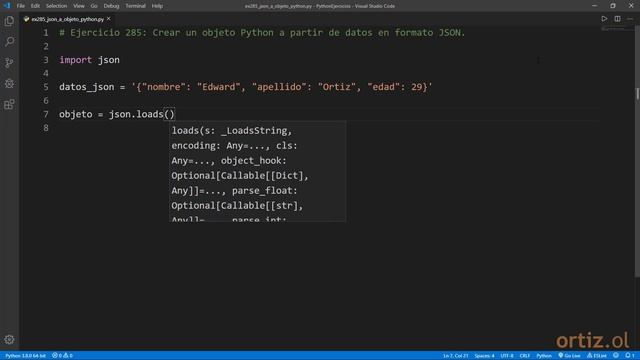Select the Python 3.8.0 64-bit interpreter

point(25,356)
